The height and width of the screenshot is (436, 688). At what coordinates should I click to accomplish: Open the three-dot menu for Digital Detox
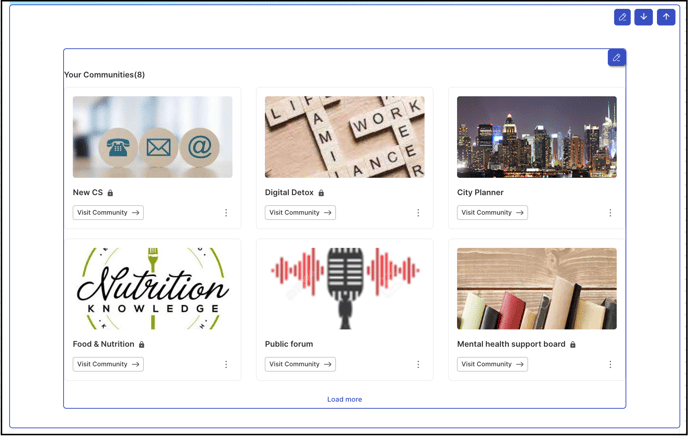click(418, 213)
